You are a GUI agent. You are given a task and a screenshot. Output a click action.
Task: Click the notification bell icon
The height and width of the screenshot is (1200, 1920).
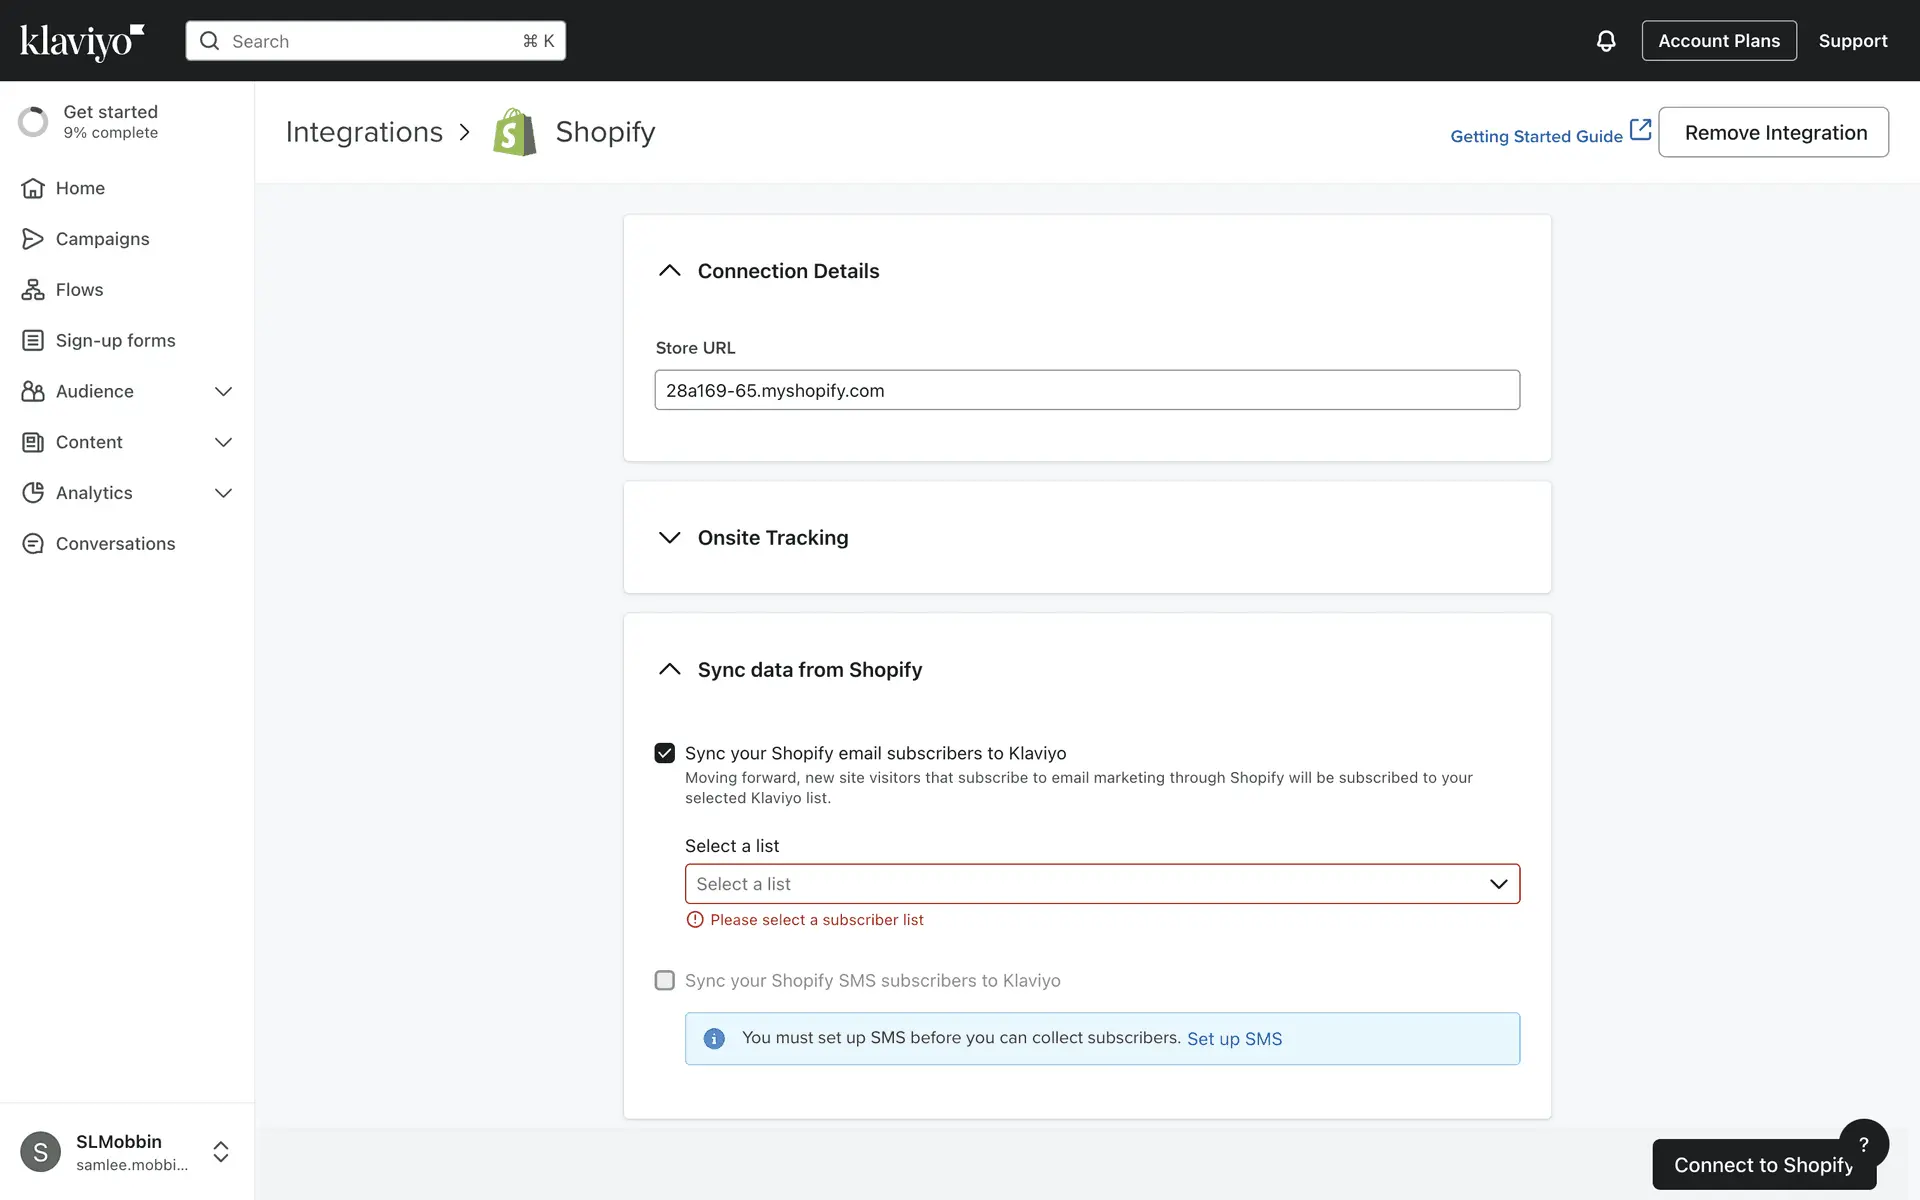pos(1605,41)
